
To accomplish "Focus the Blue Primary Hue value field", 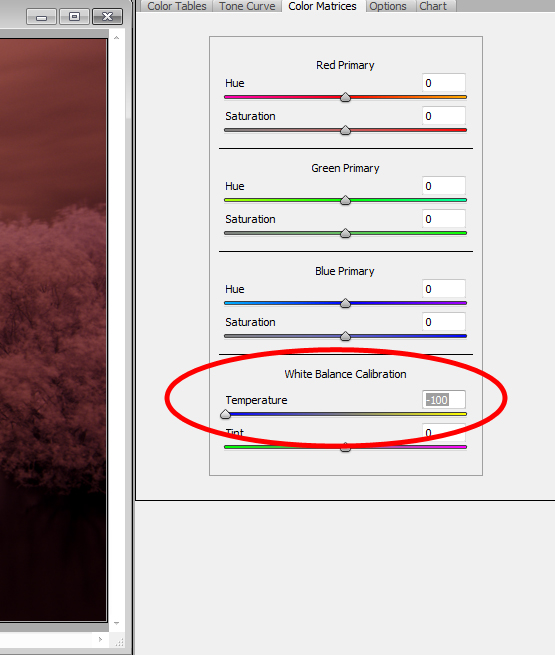I will (444, 289).
